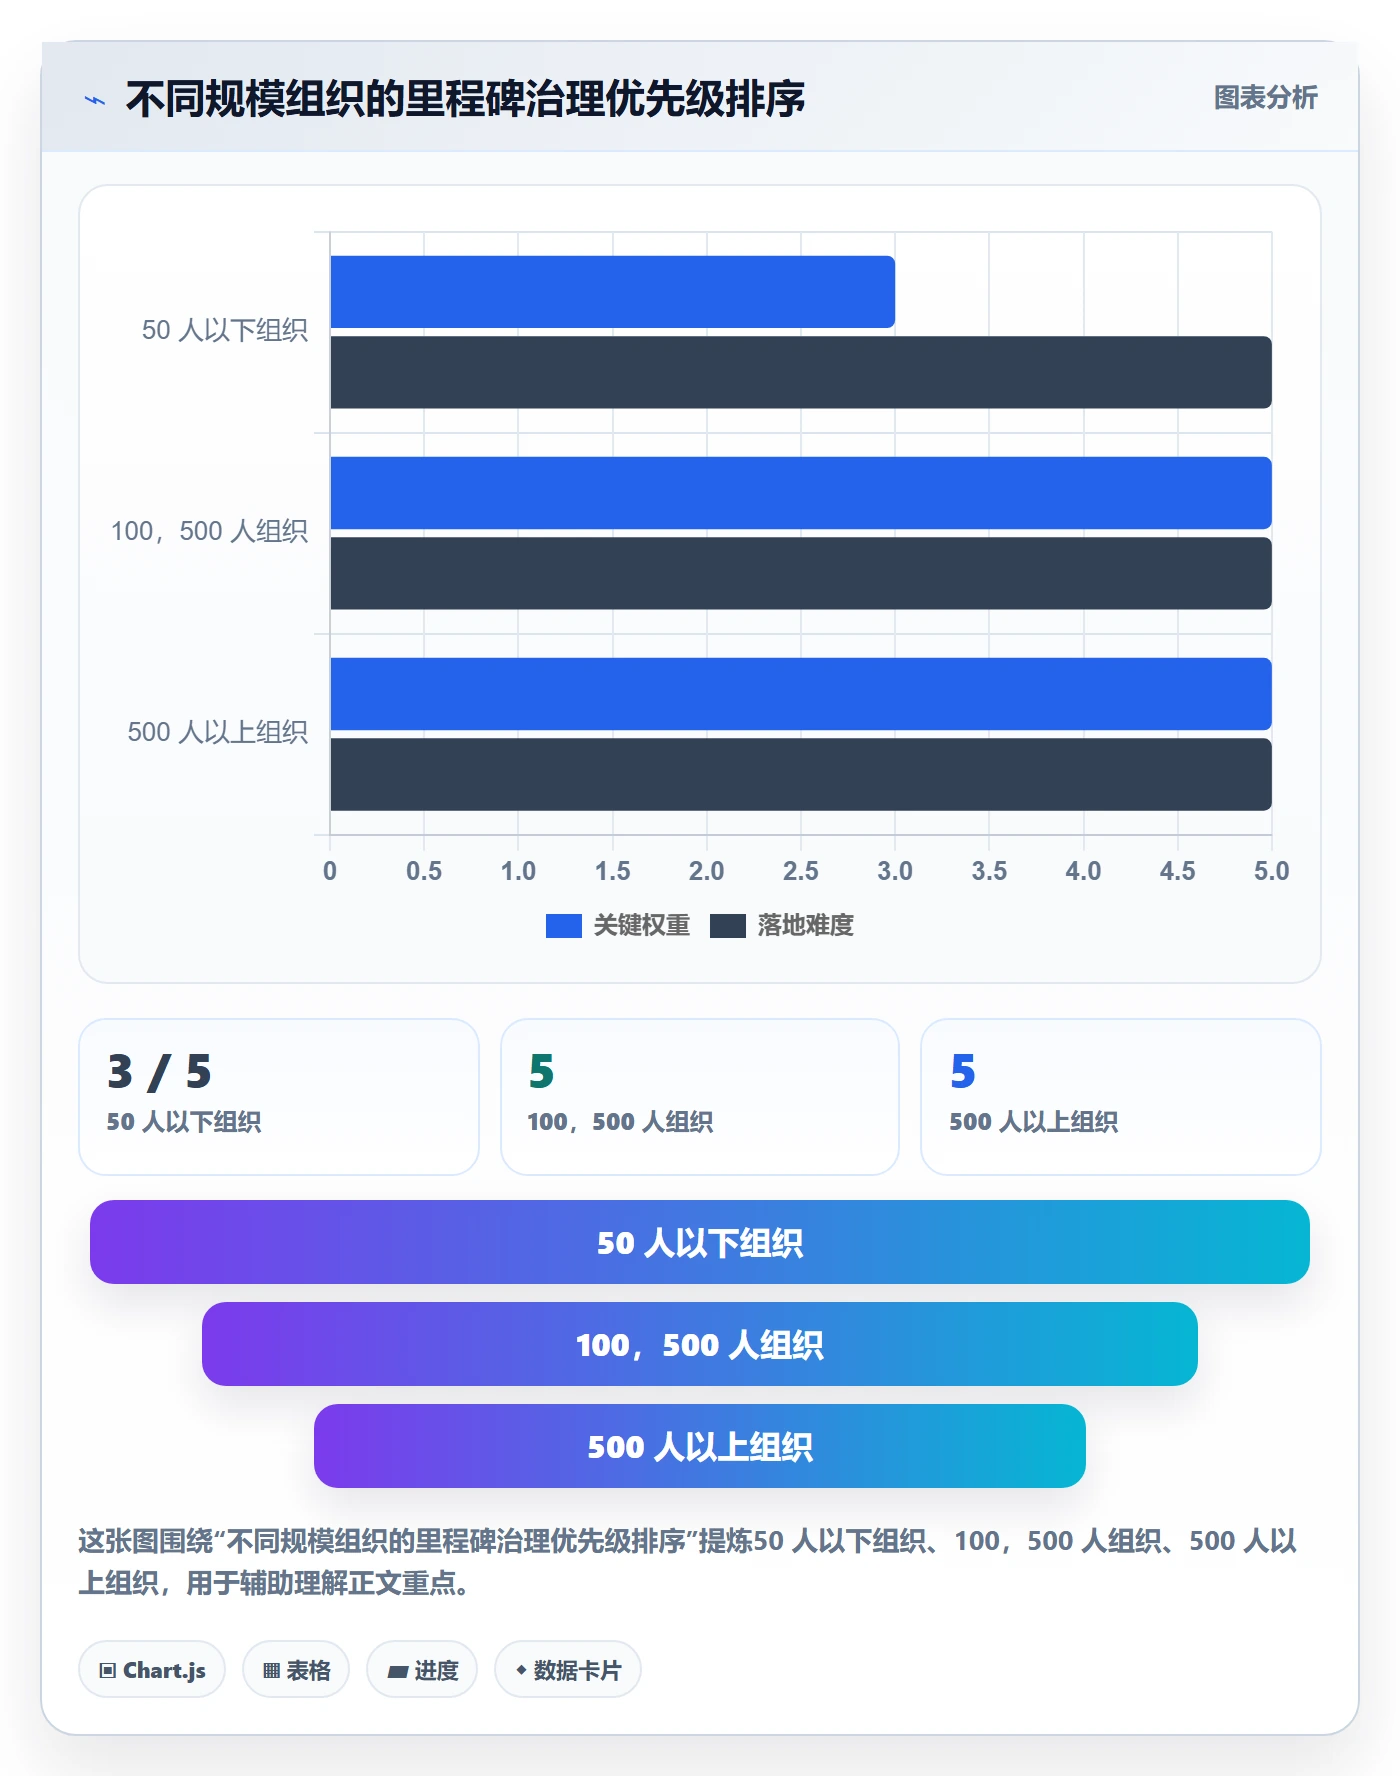
Task: Click the dark bar for 100，500 人组织
Action: pos(801,573)
